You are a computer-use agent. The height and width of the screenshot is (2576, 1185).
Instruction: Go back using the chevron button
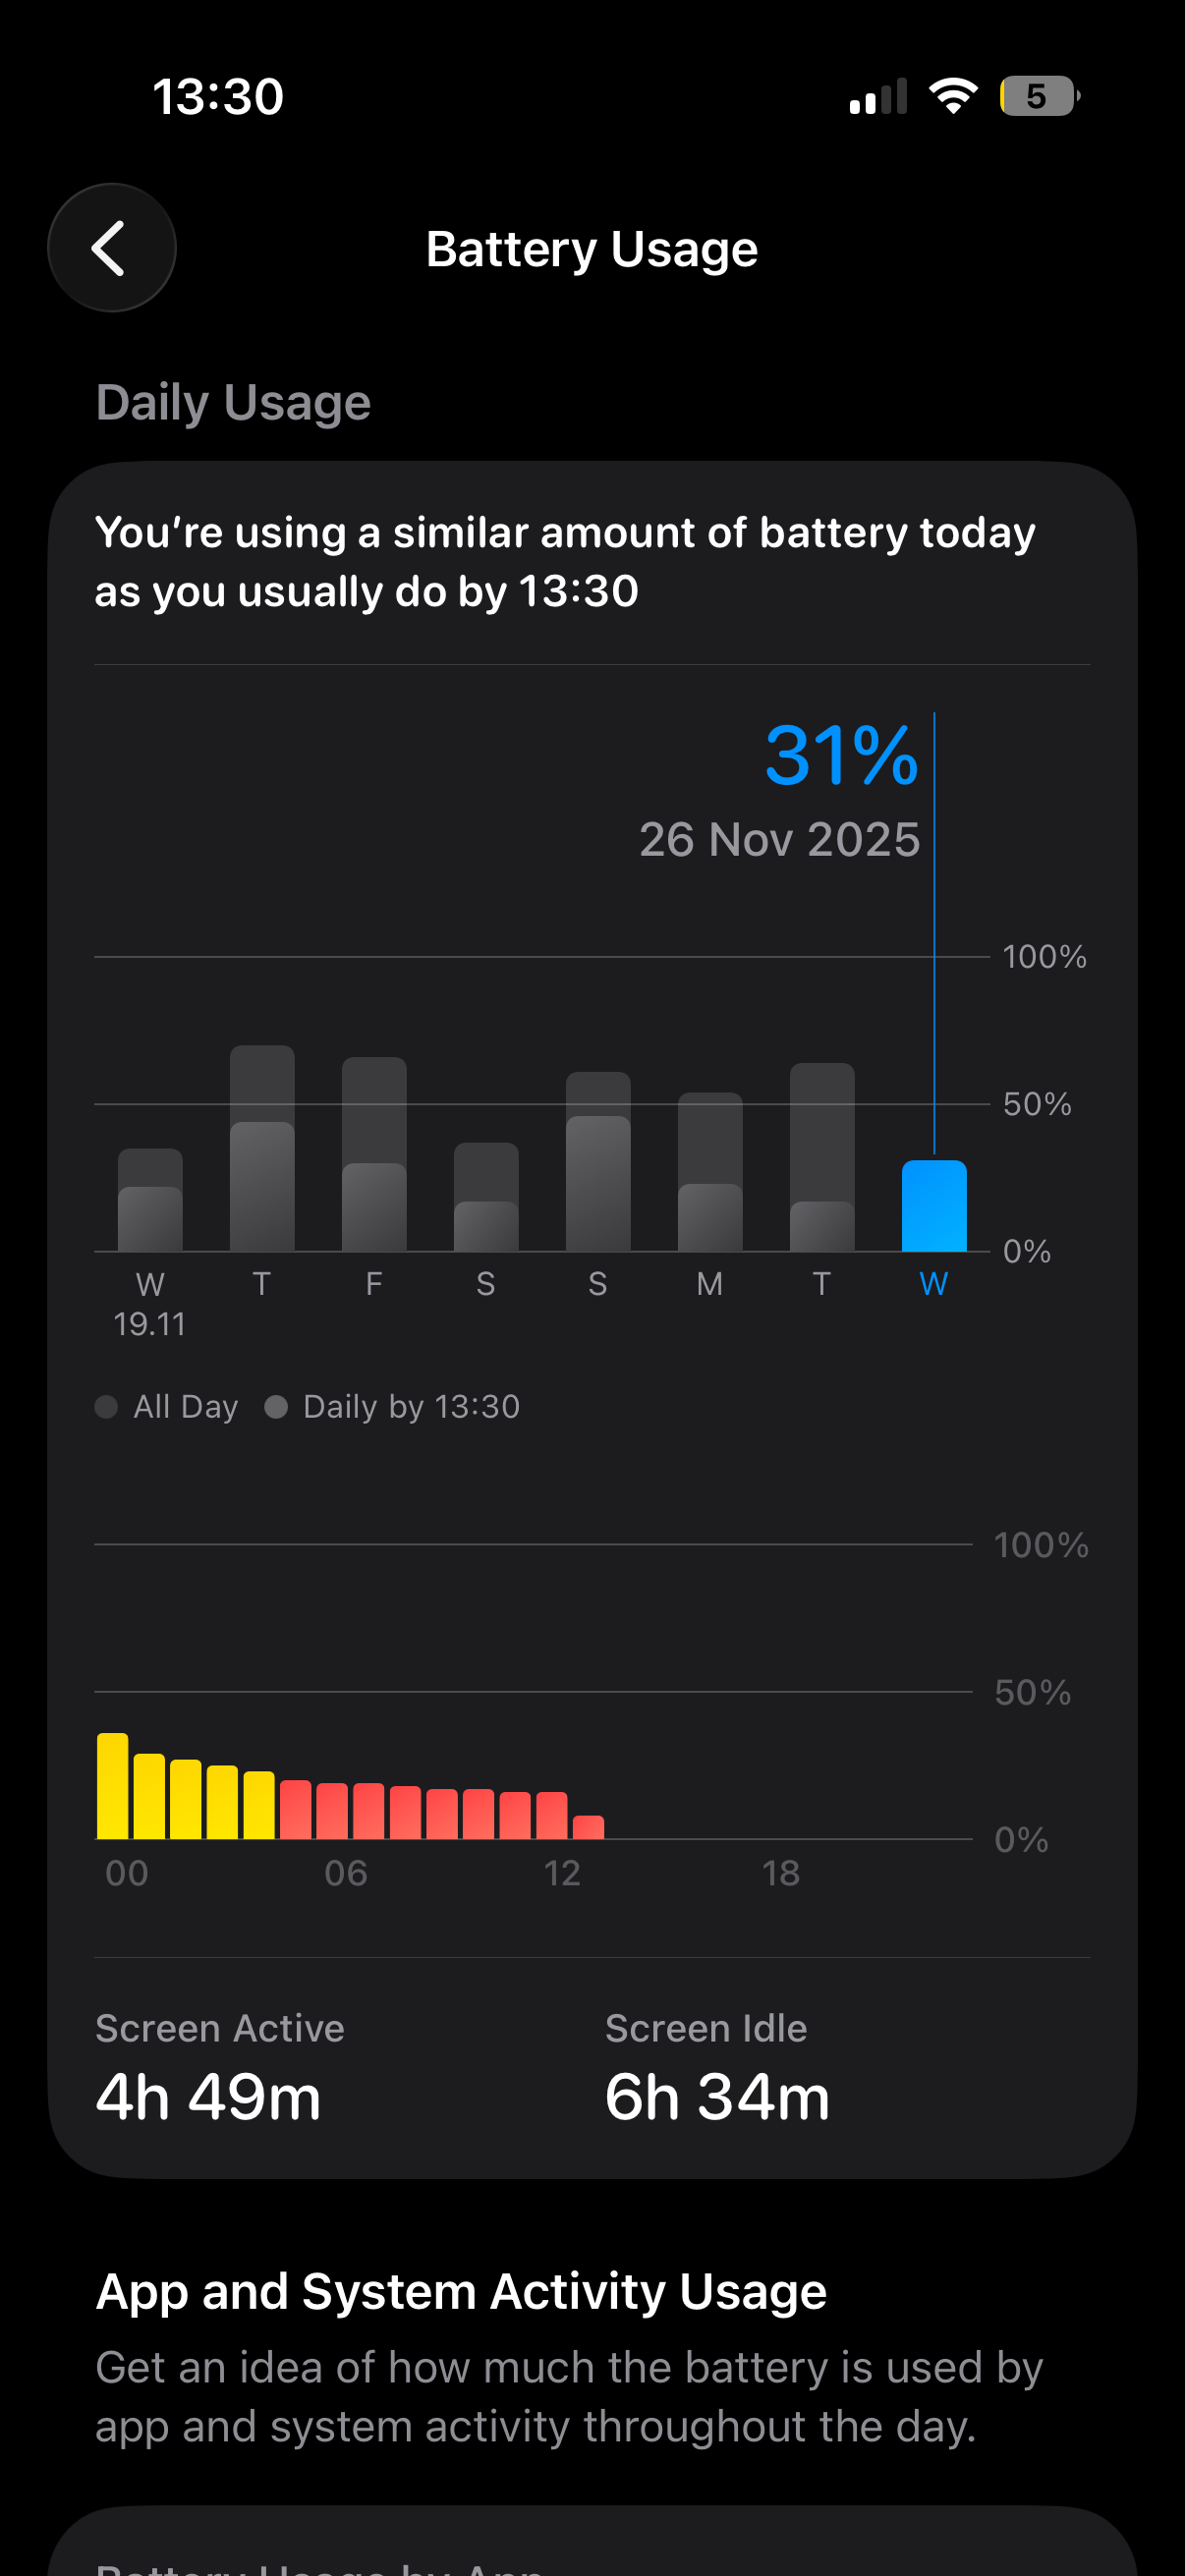[111, 248]
